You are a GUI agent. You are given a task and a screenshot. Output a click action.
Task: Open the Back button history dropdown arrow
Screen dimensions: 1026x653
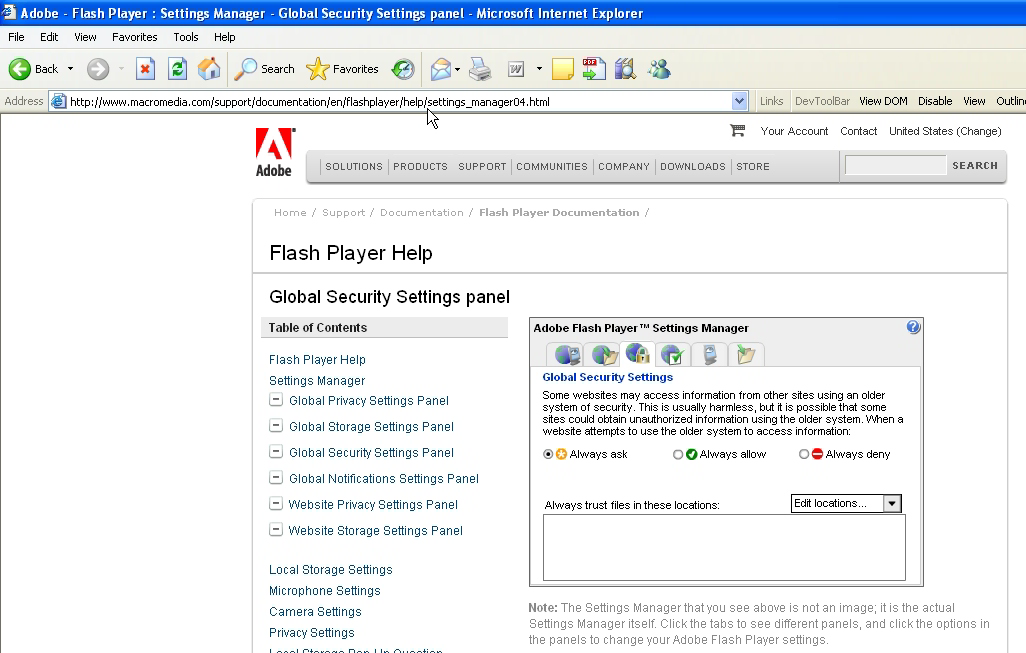pos(71,69)
